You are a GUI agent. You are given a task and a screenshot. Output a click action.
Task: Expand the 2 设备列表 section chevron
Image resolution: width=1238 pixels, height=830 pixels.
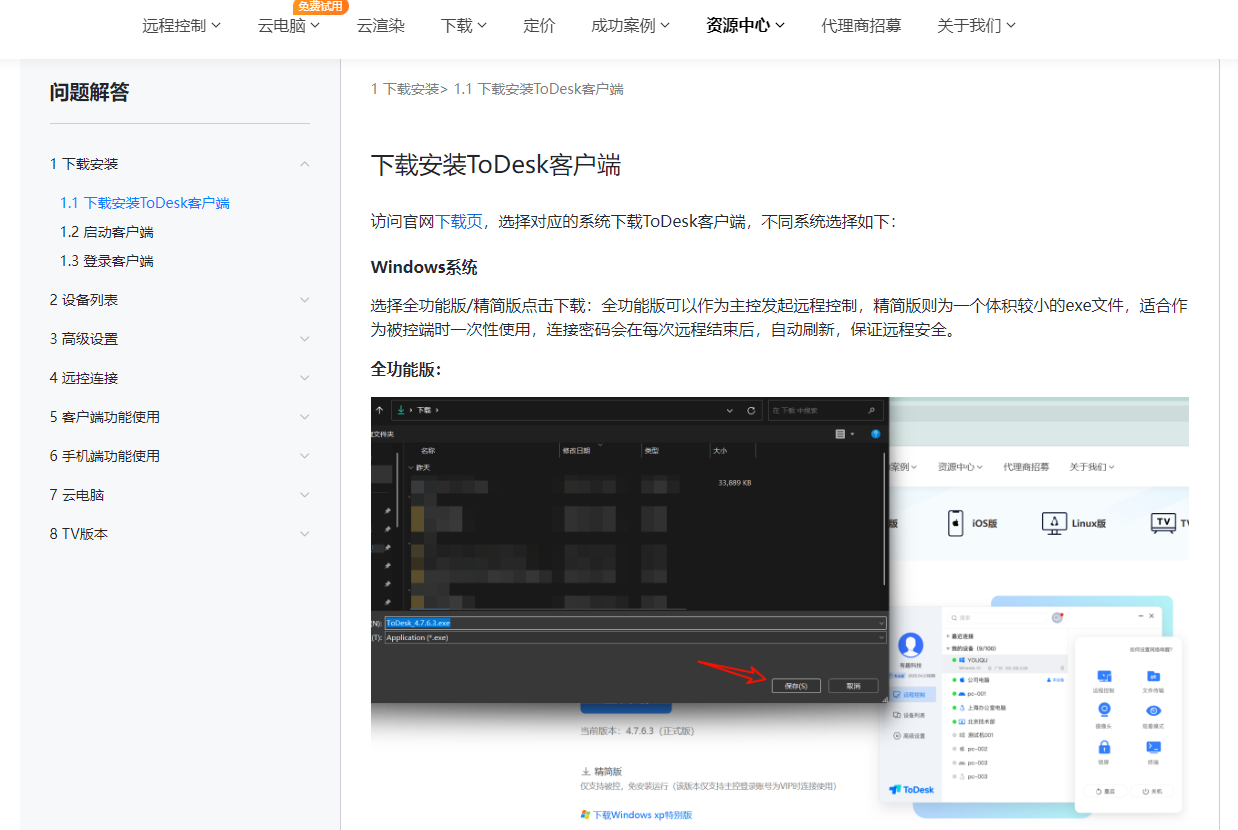(x=305, y=300)
